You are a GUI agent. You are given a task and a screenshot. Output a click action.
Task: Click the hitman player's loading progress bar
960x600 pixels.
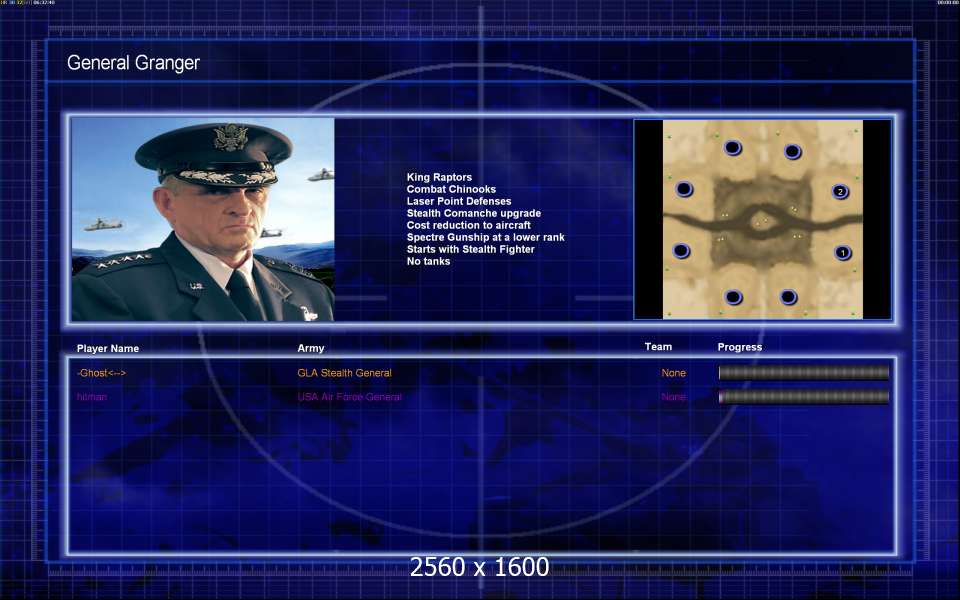pyautogui.click(x=803, y=397)
